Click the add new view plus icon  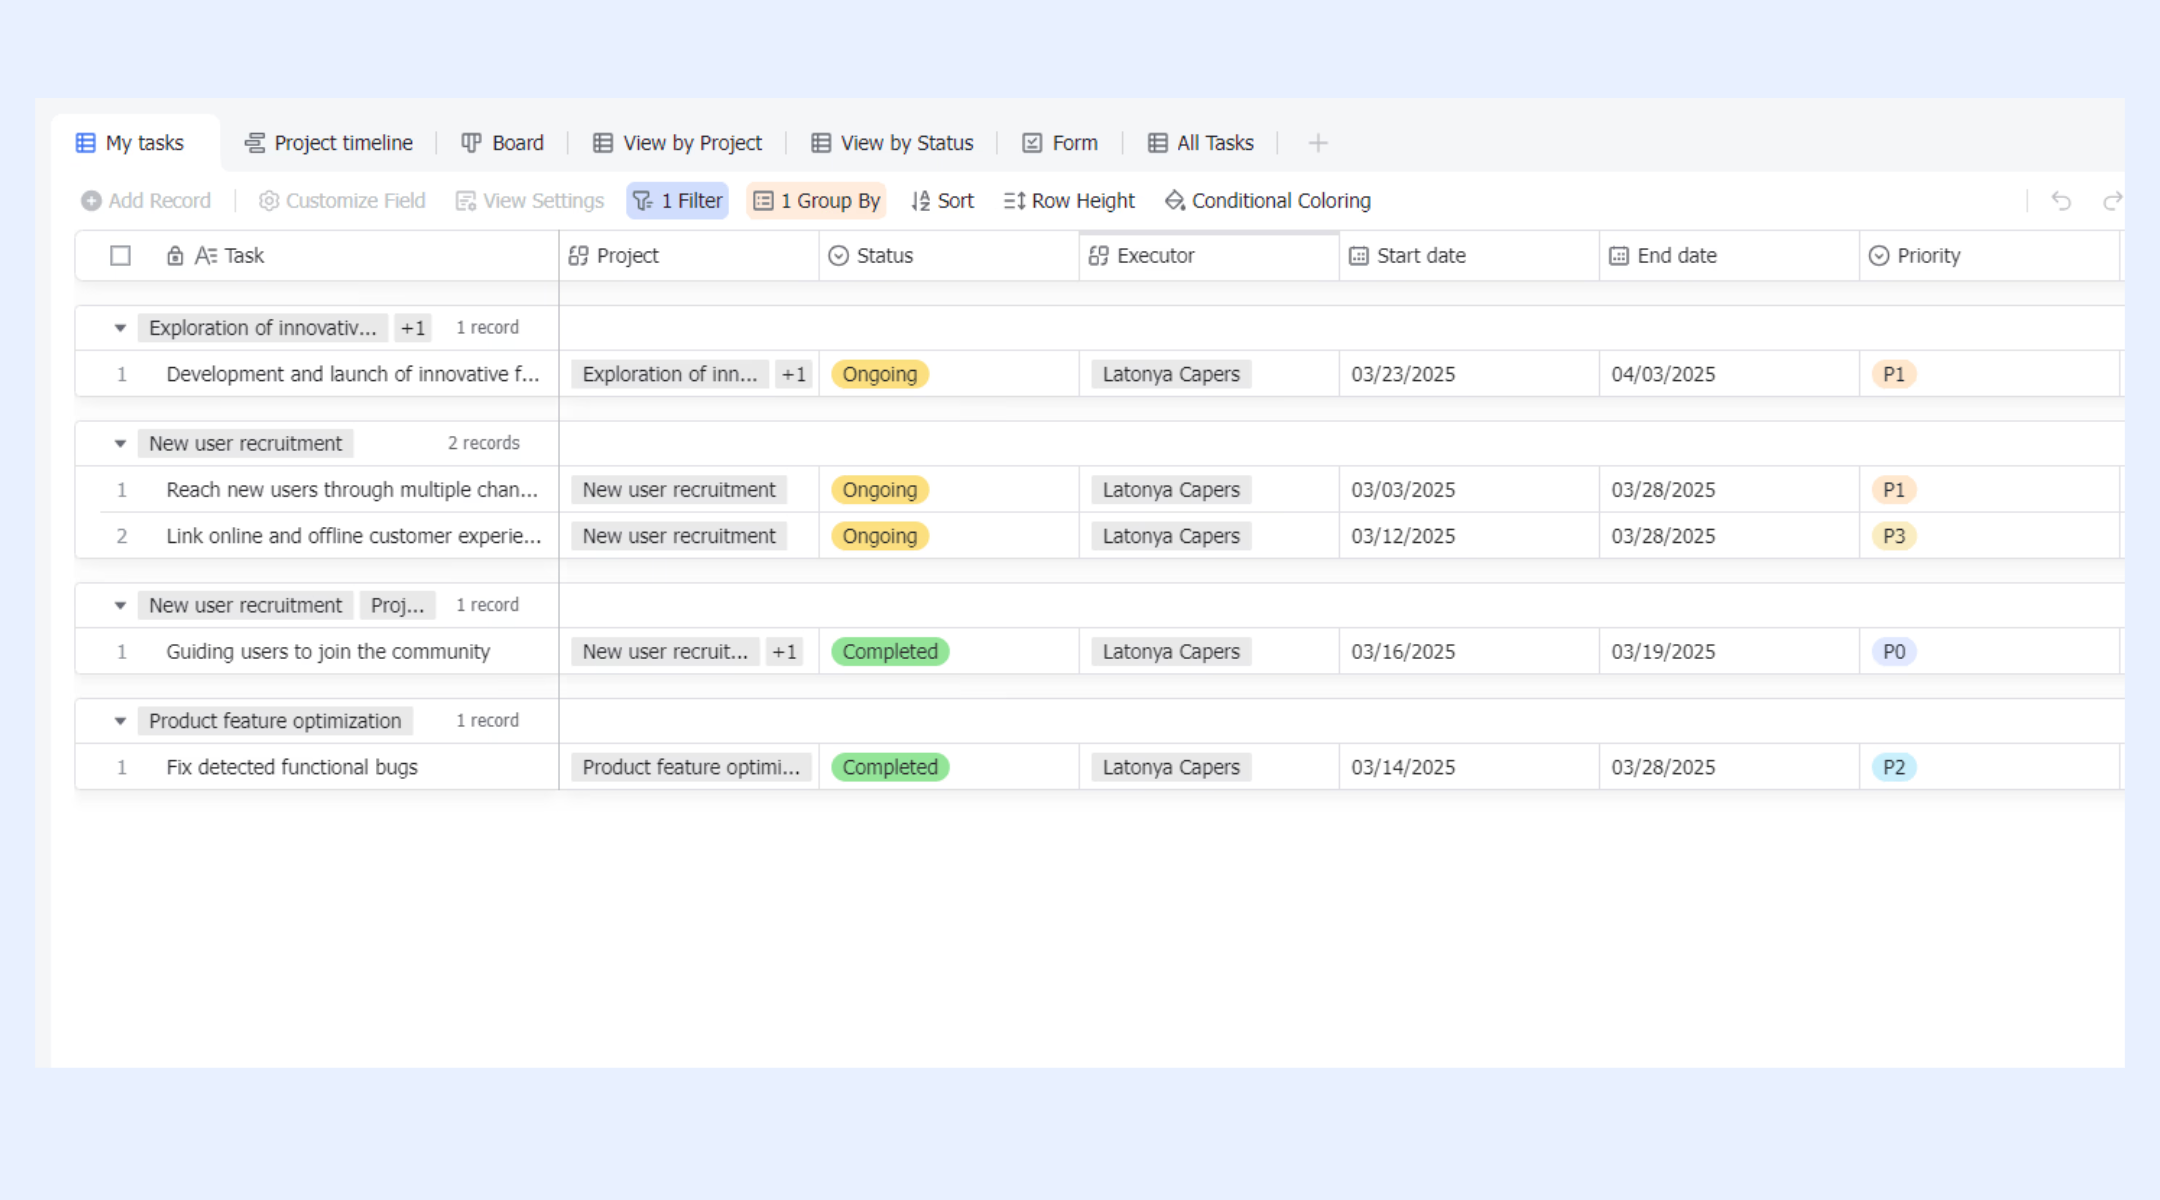(1318, 143)
